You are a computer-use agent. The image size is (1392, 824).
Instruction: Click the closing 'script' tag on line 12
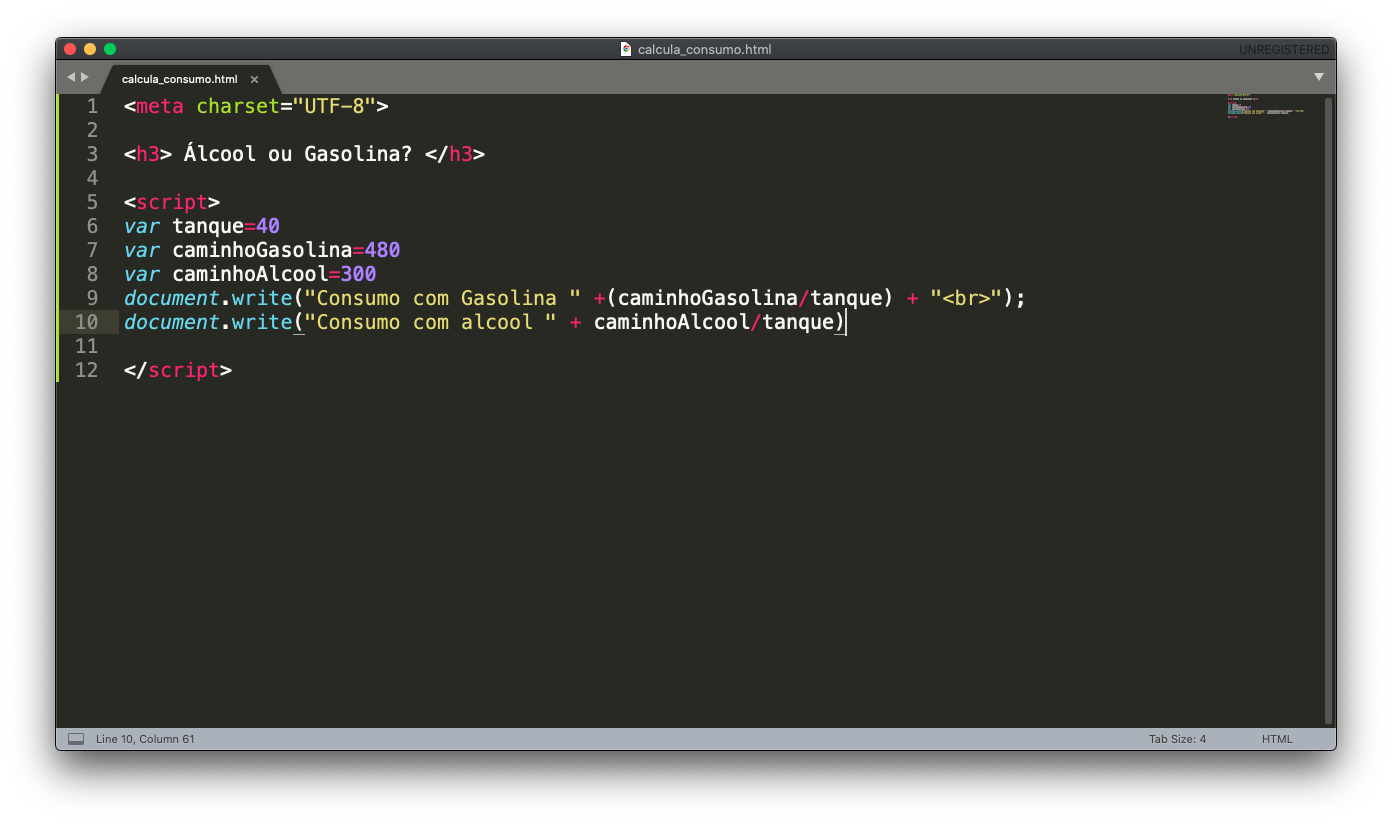tap(184, 370)
